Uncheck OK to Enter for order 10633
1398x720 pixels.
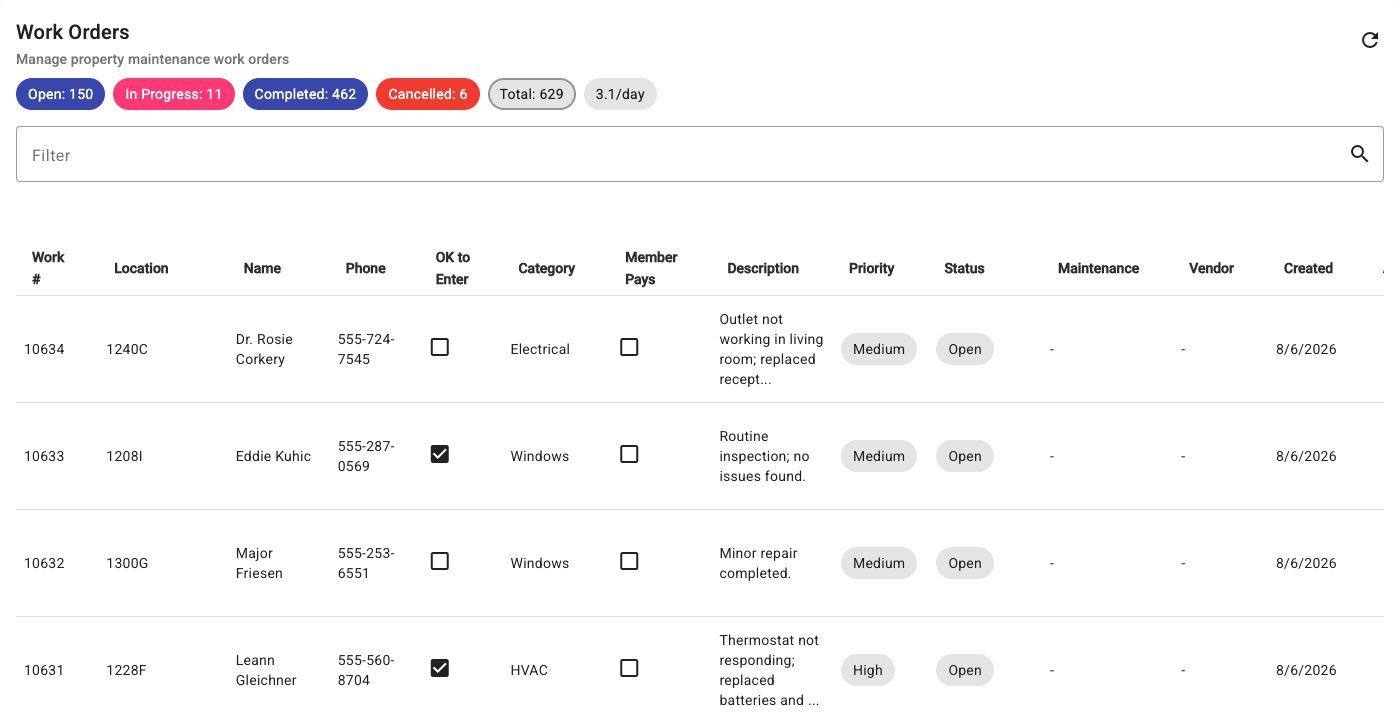[x=439, y=454]
